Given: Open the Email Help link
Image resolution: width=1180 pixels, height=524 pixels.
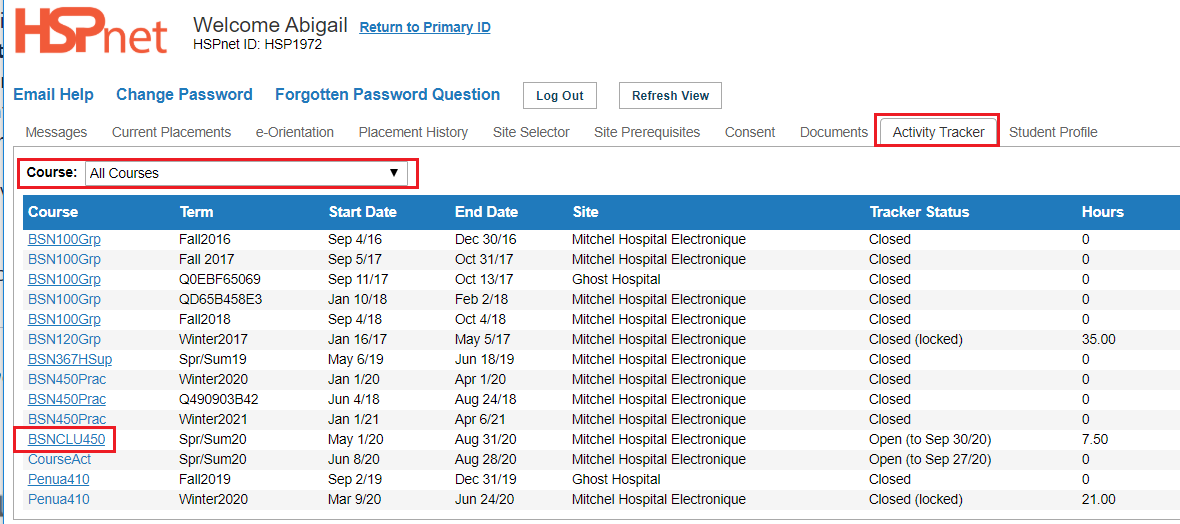Looking at the screenshot, I should (x=53, y=94).
